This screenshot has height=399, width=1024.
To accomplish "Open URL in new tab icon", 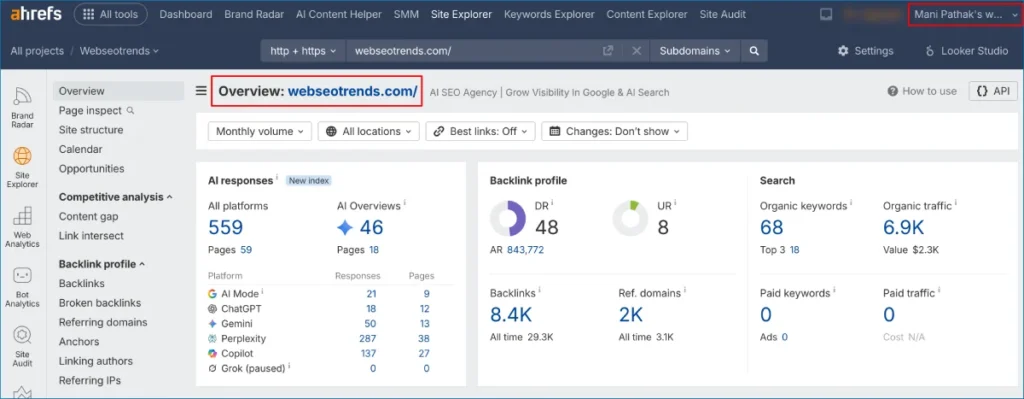I will [x=608, y=51].
